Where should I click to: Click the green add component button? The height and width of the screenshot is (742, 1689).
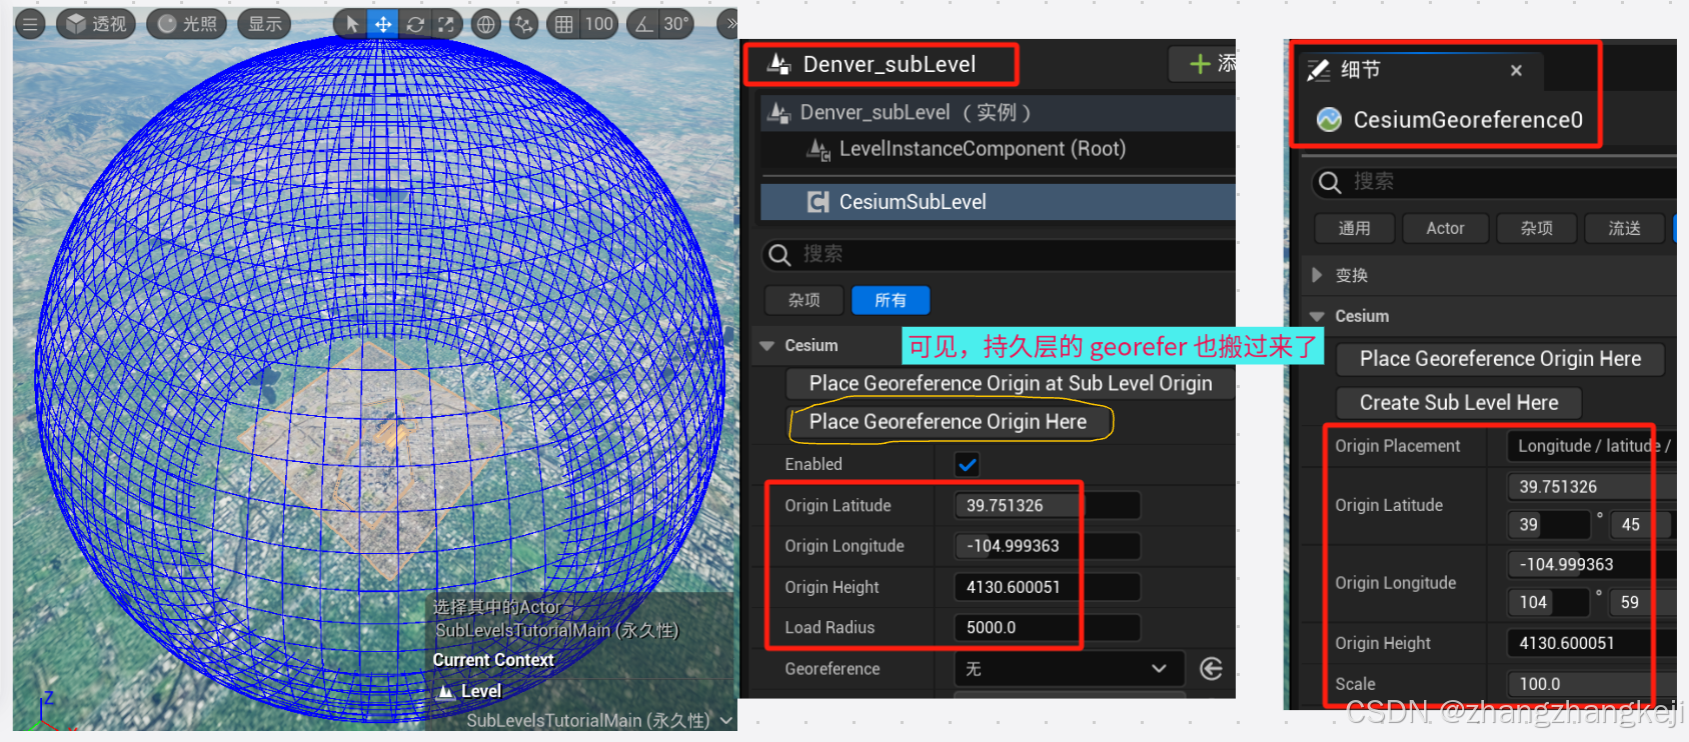coord(1203,64)
